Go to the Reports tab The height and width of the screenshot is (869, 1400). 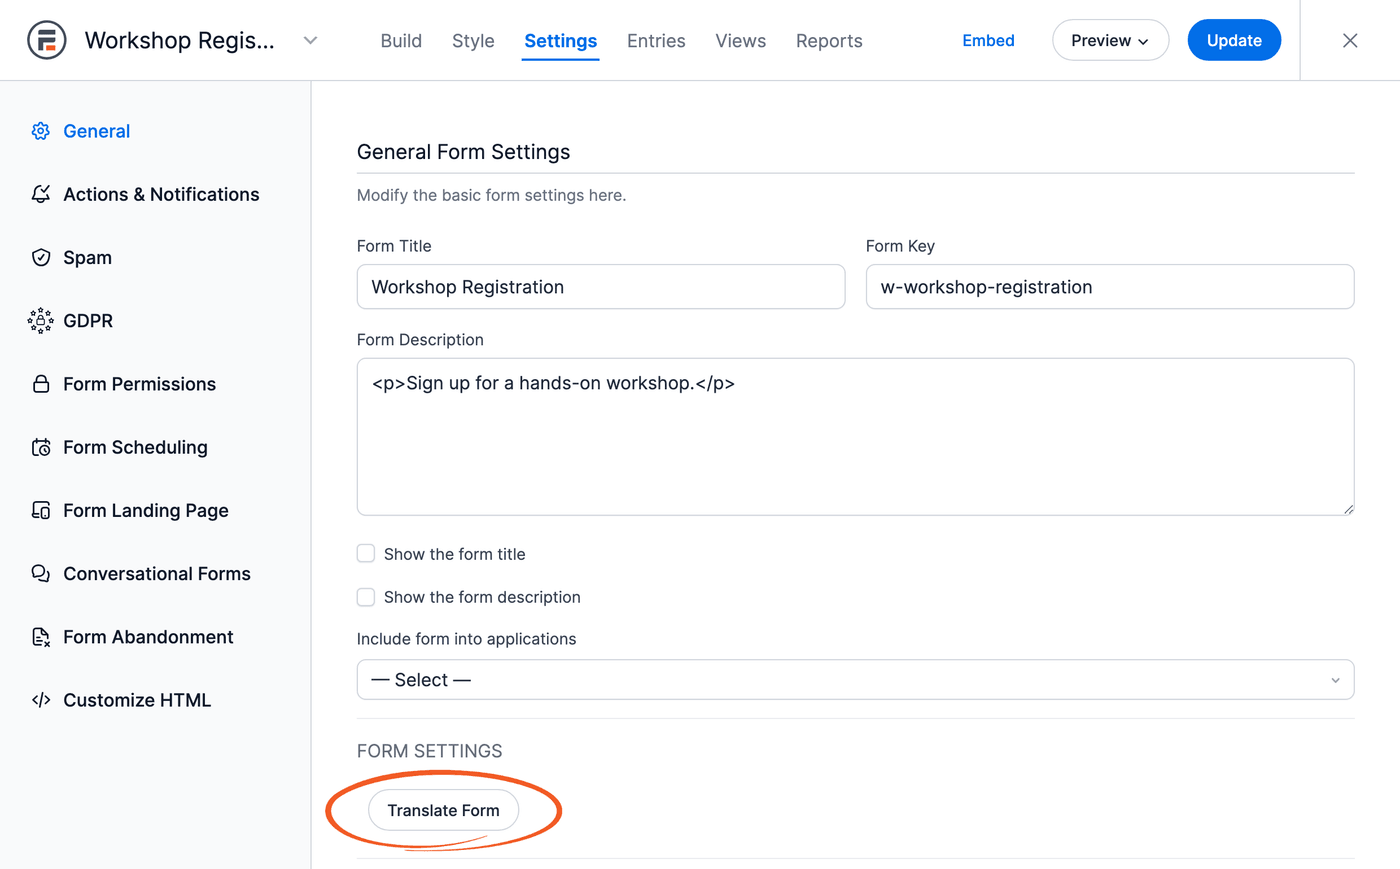point(829,41)
